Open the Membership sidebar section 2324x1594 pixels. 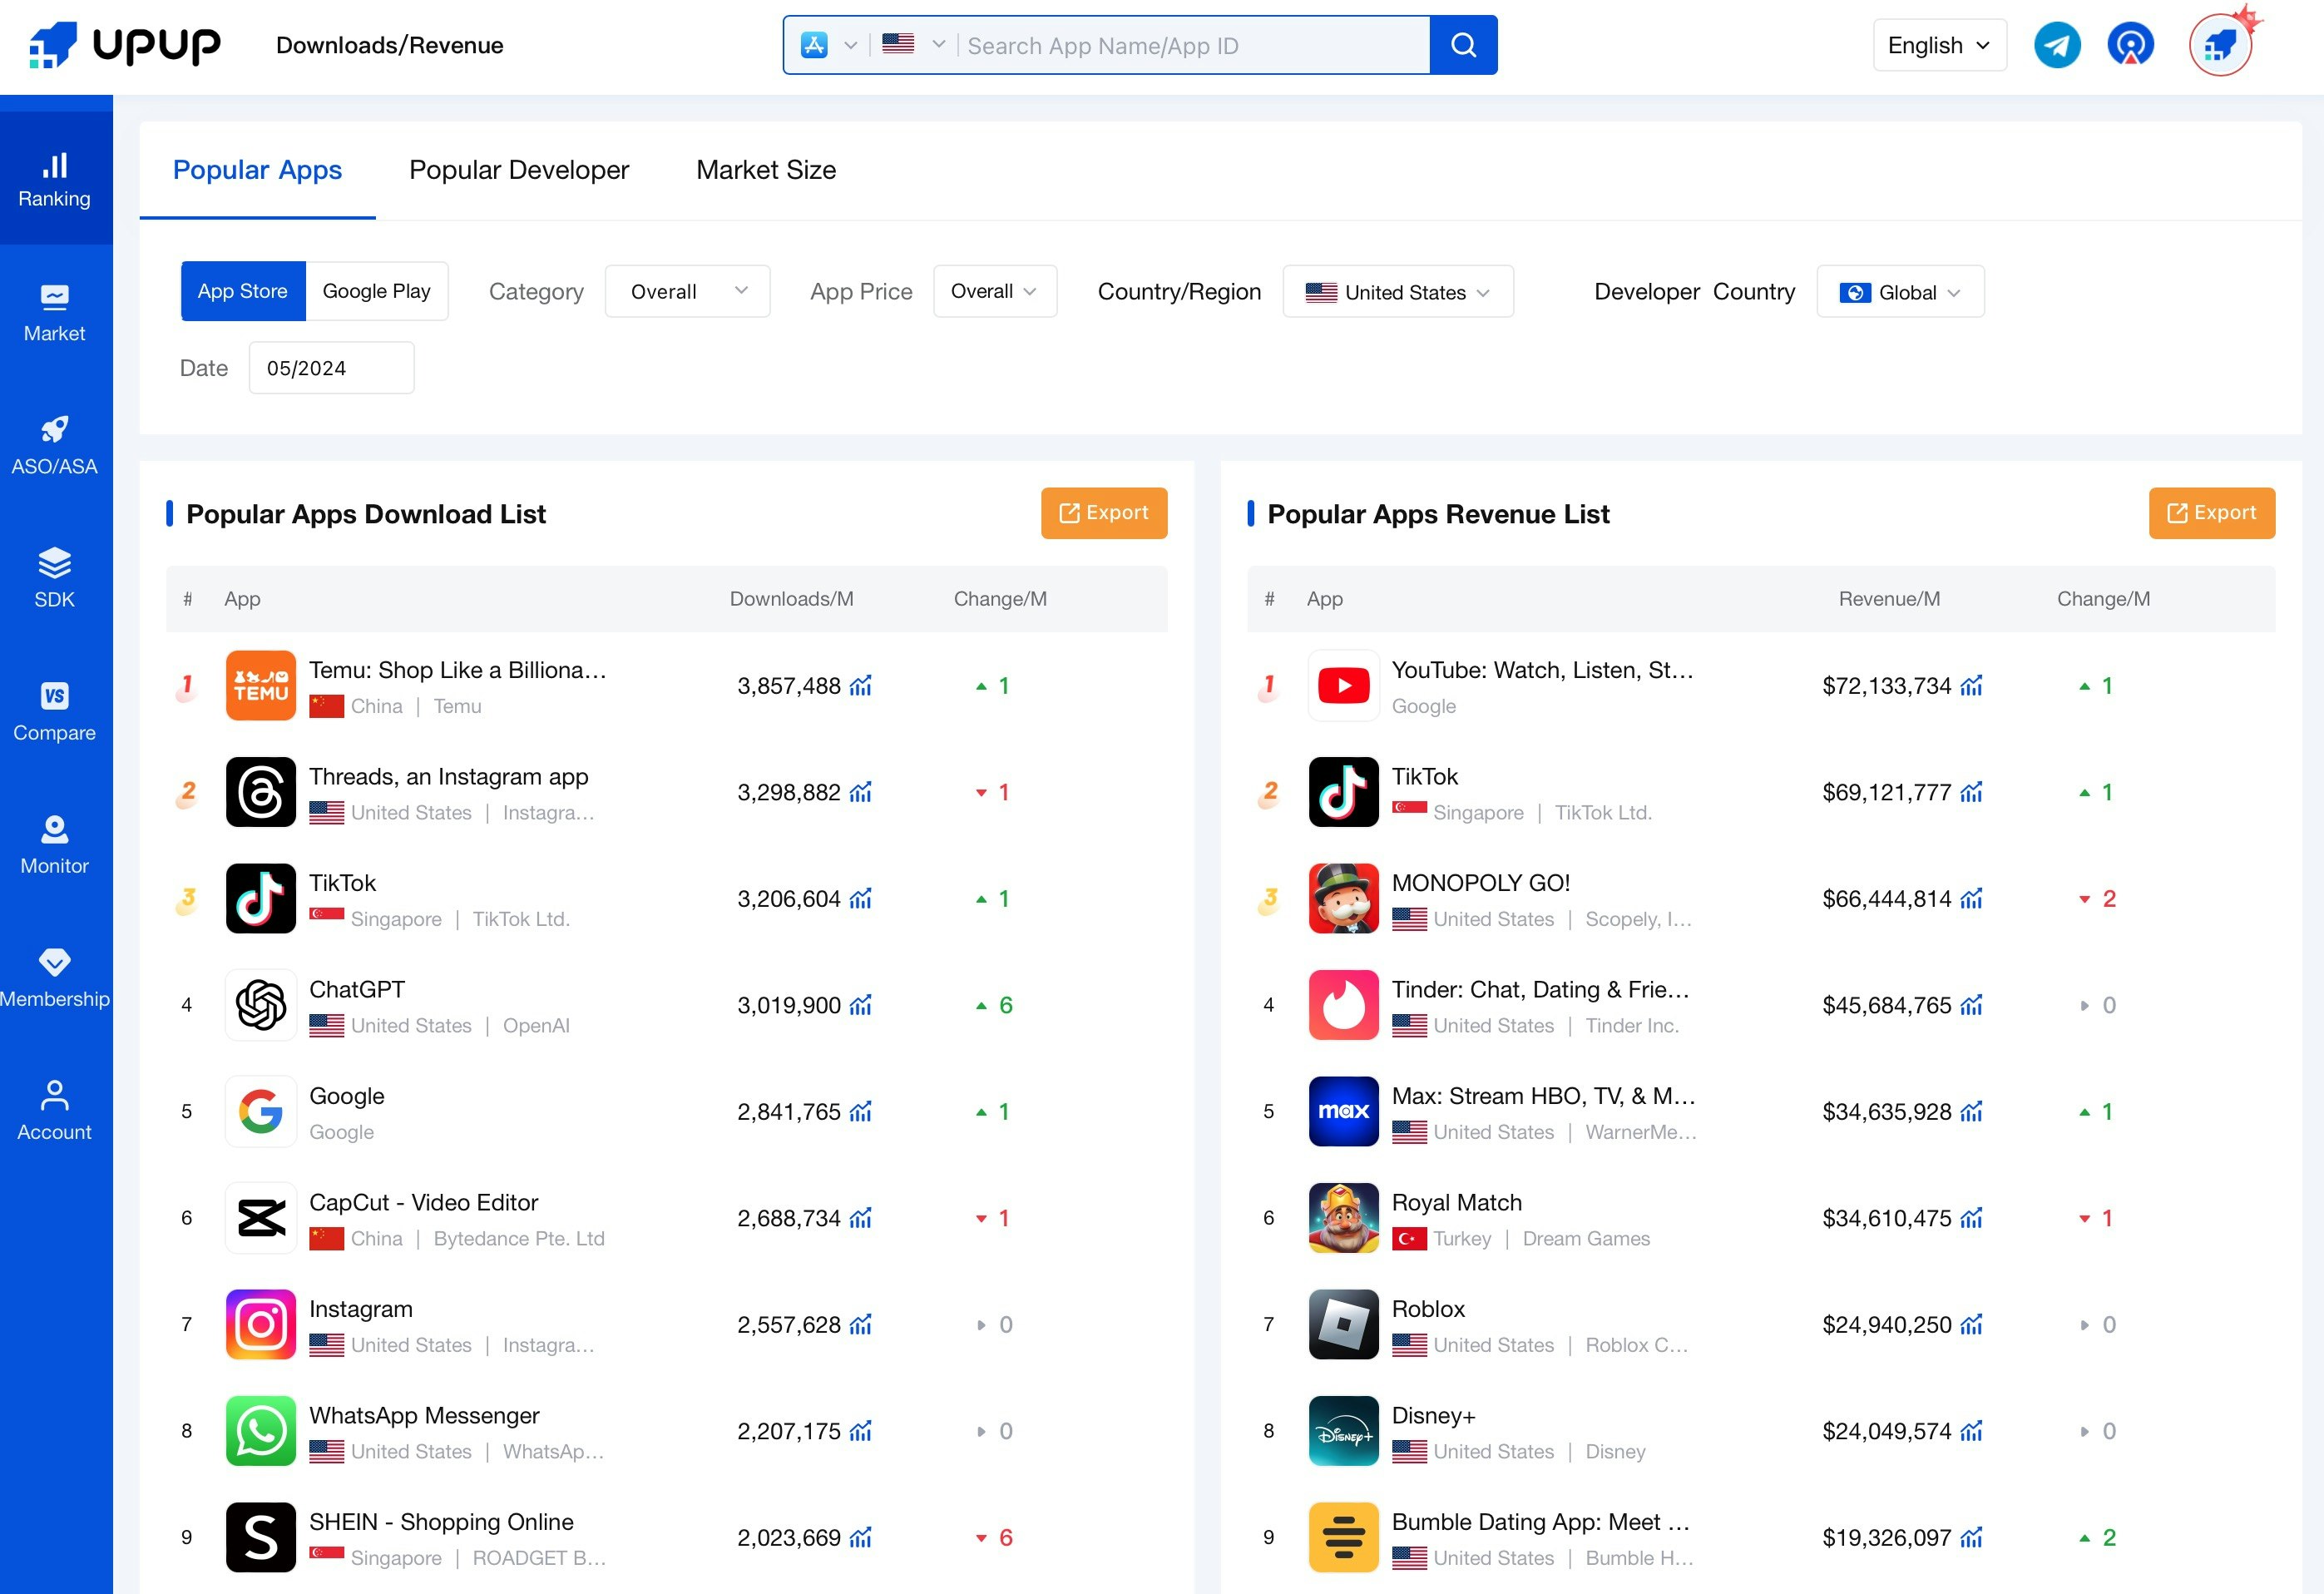(55, 978)
